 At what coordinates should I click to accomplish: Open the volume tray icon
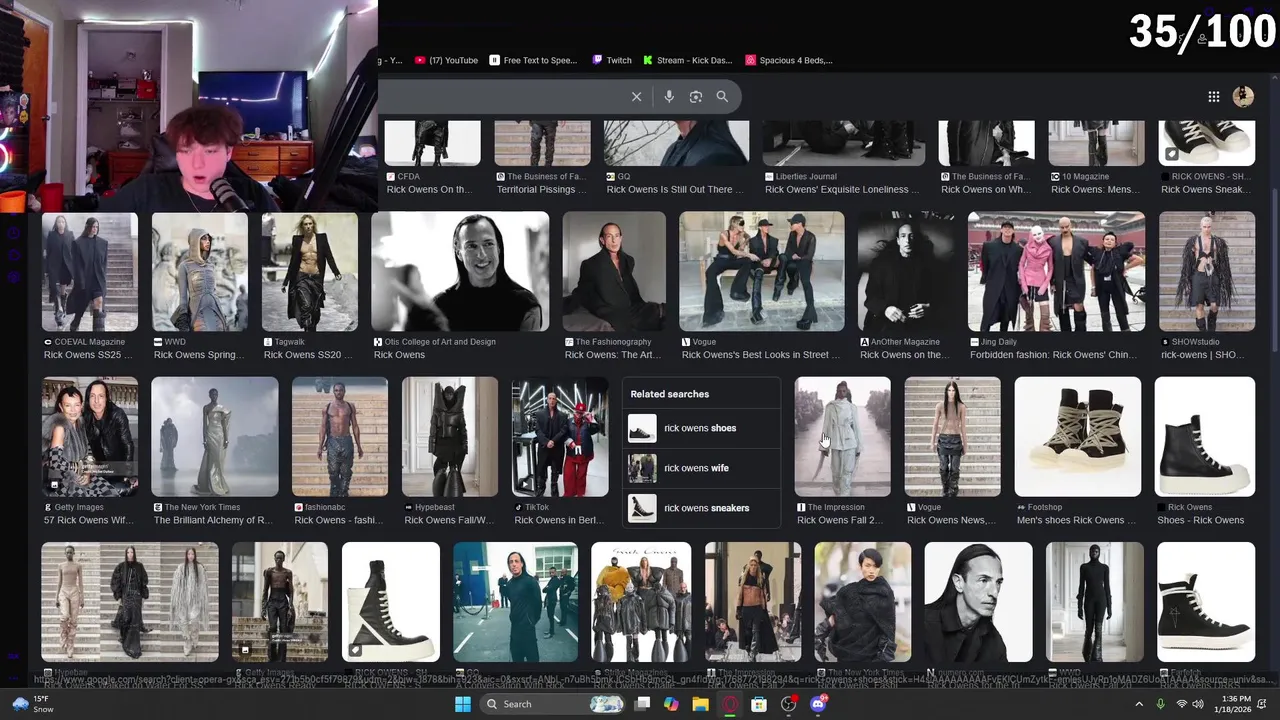click(x=1198, y=704)
